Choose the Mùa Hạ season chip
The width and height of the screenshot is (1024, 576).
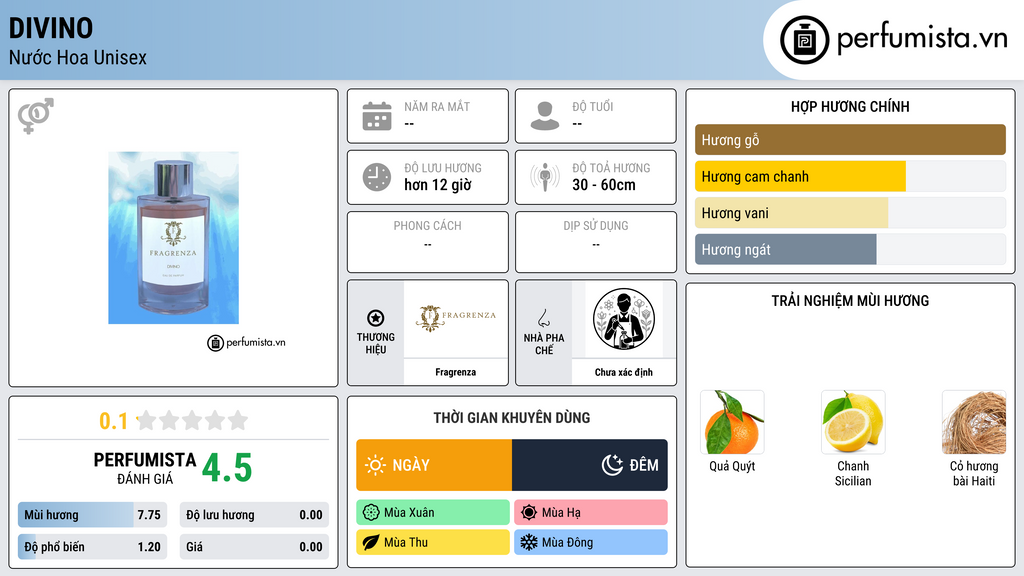[591, 513]
